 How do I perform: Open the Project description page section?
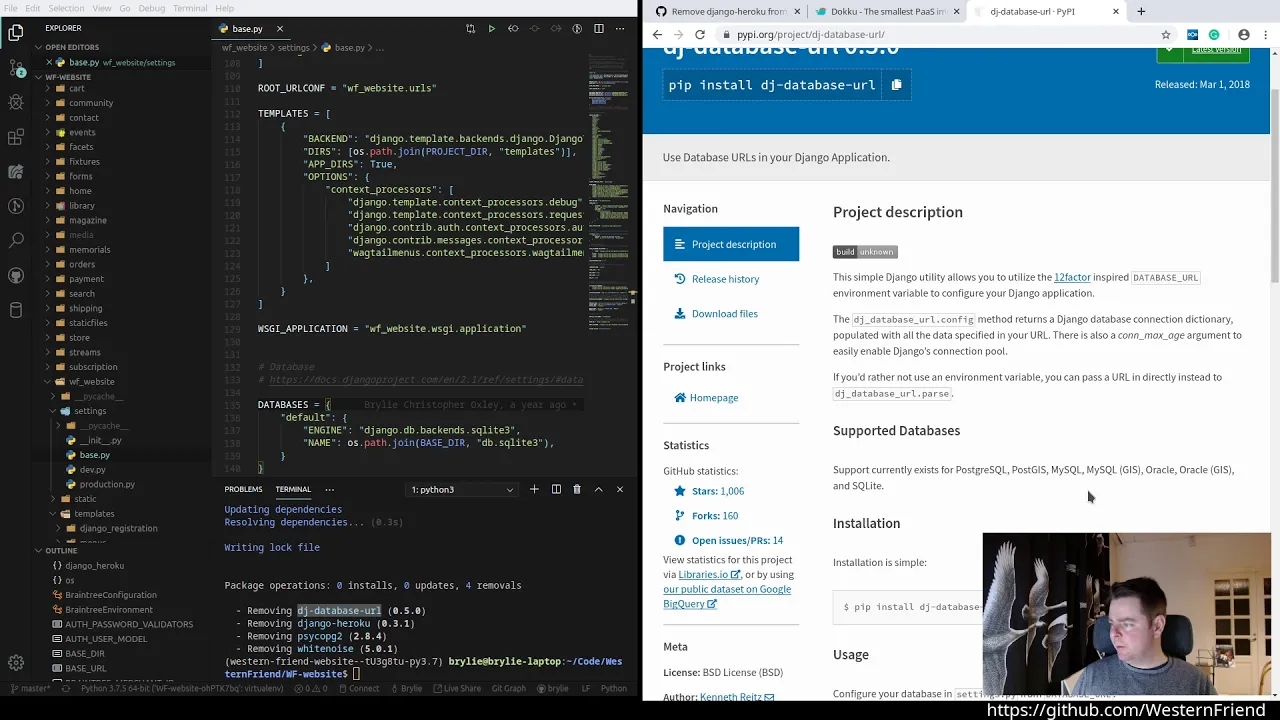731,244
